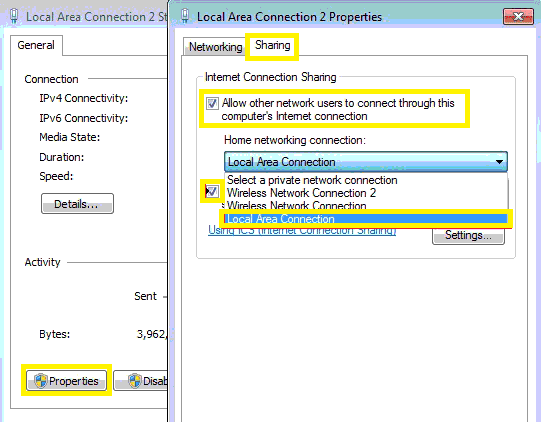Image resolution: width=541 pixels, height=422 pixels.
Task: Pick Select a private network connection entry
Action: click(x=312, y=180)
